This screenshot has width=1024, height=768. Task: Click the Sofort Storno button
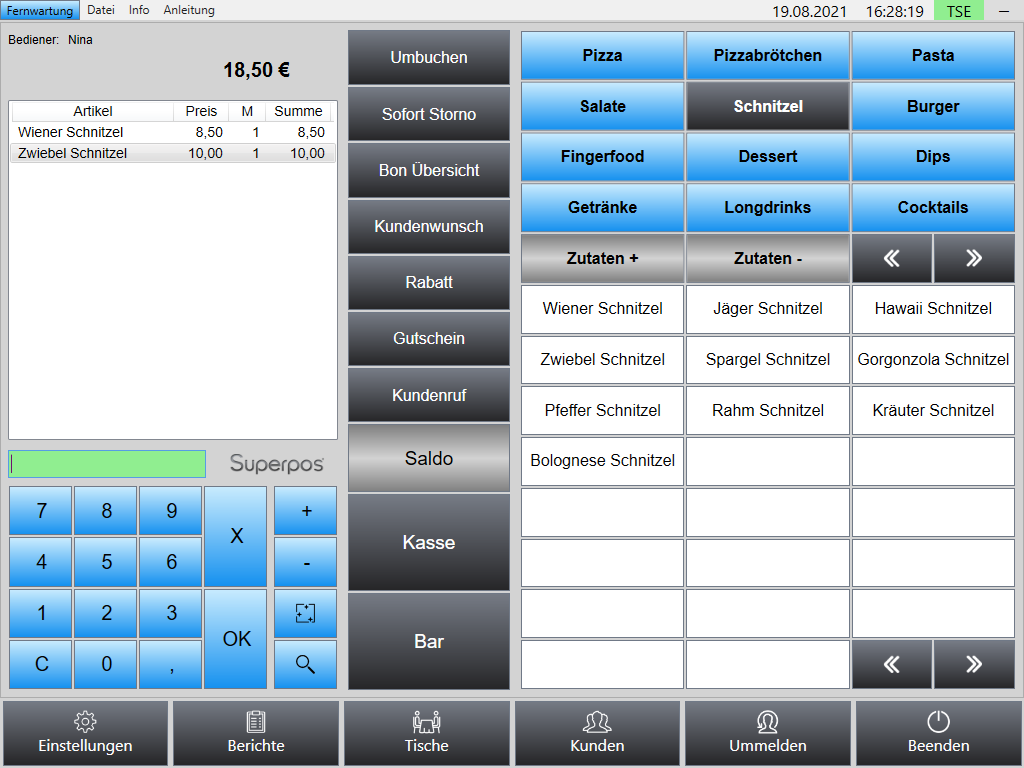pos(428,114)
